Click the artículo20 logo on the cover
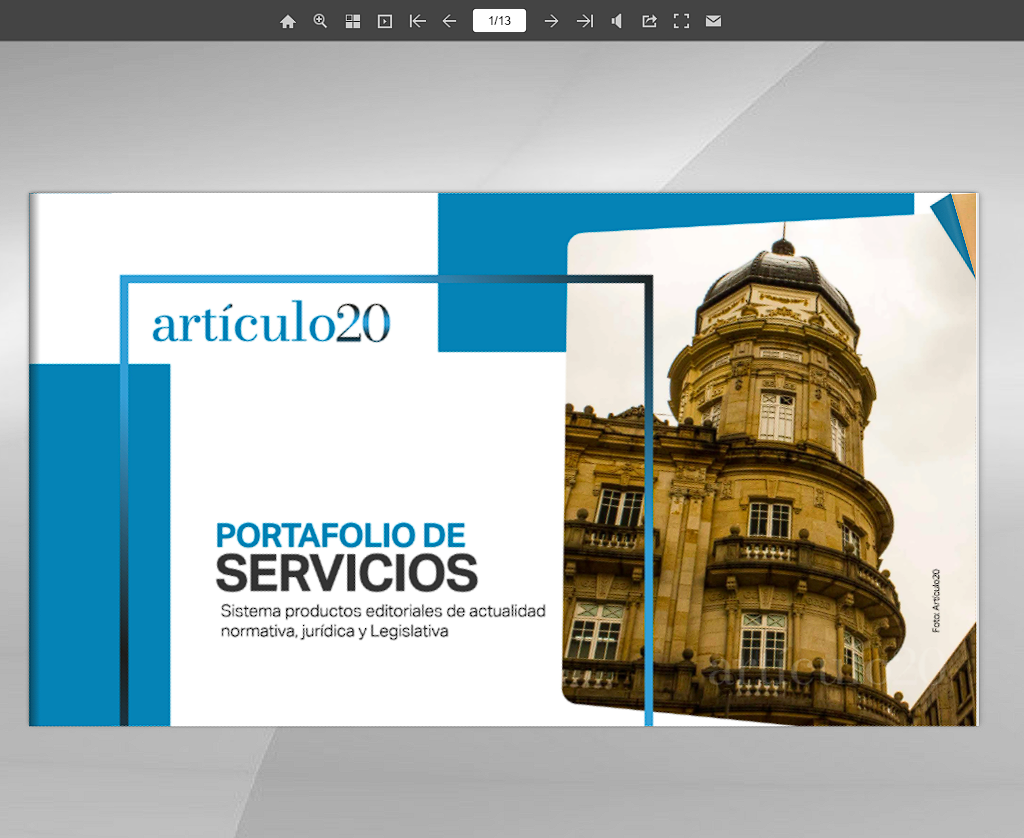Screen dimensions: 1024x838 pos(271,322)
